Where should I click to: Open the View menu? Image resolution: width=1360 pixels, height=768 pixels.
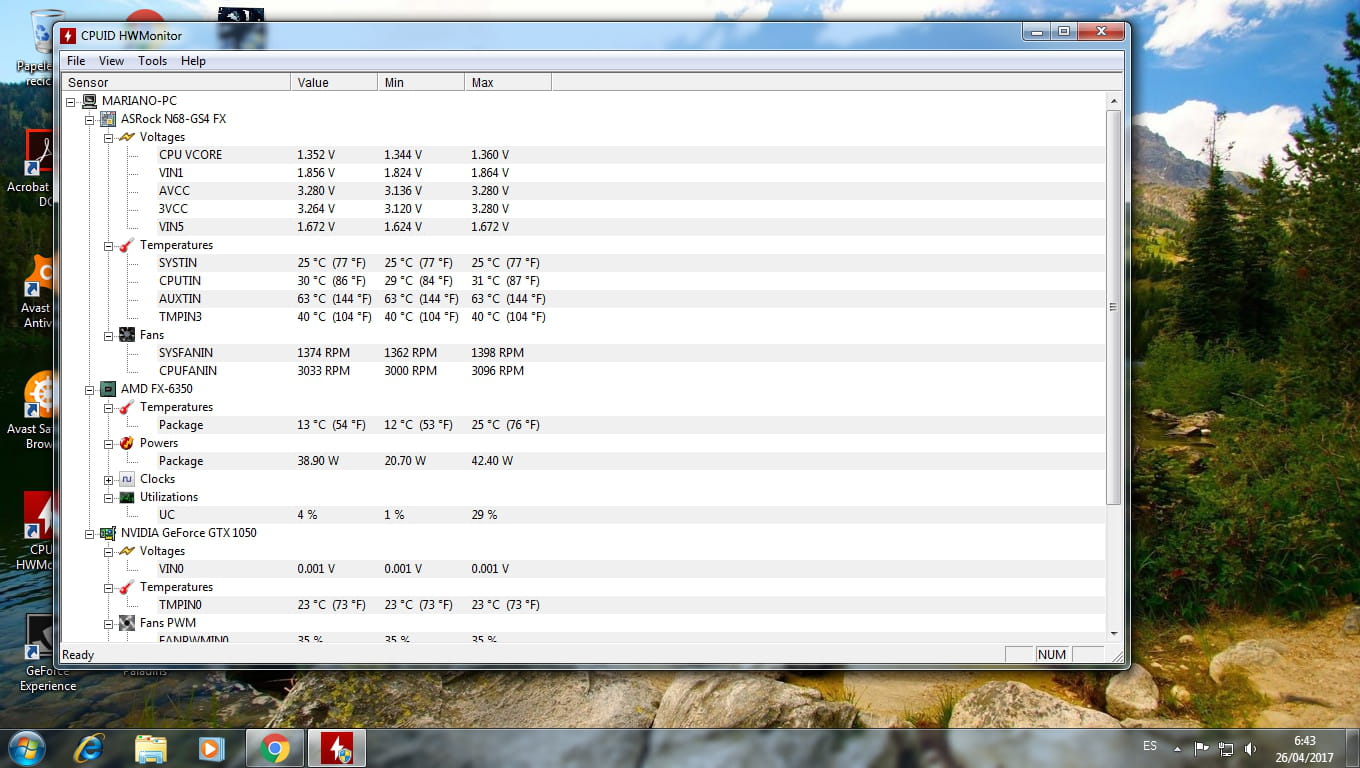(x=111, y=61)
